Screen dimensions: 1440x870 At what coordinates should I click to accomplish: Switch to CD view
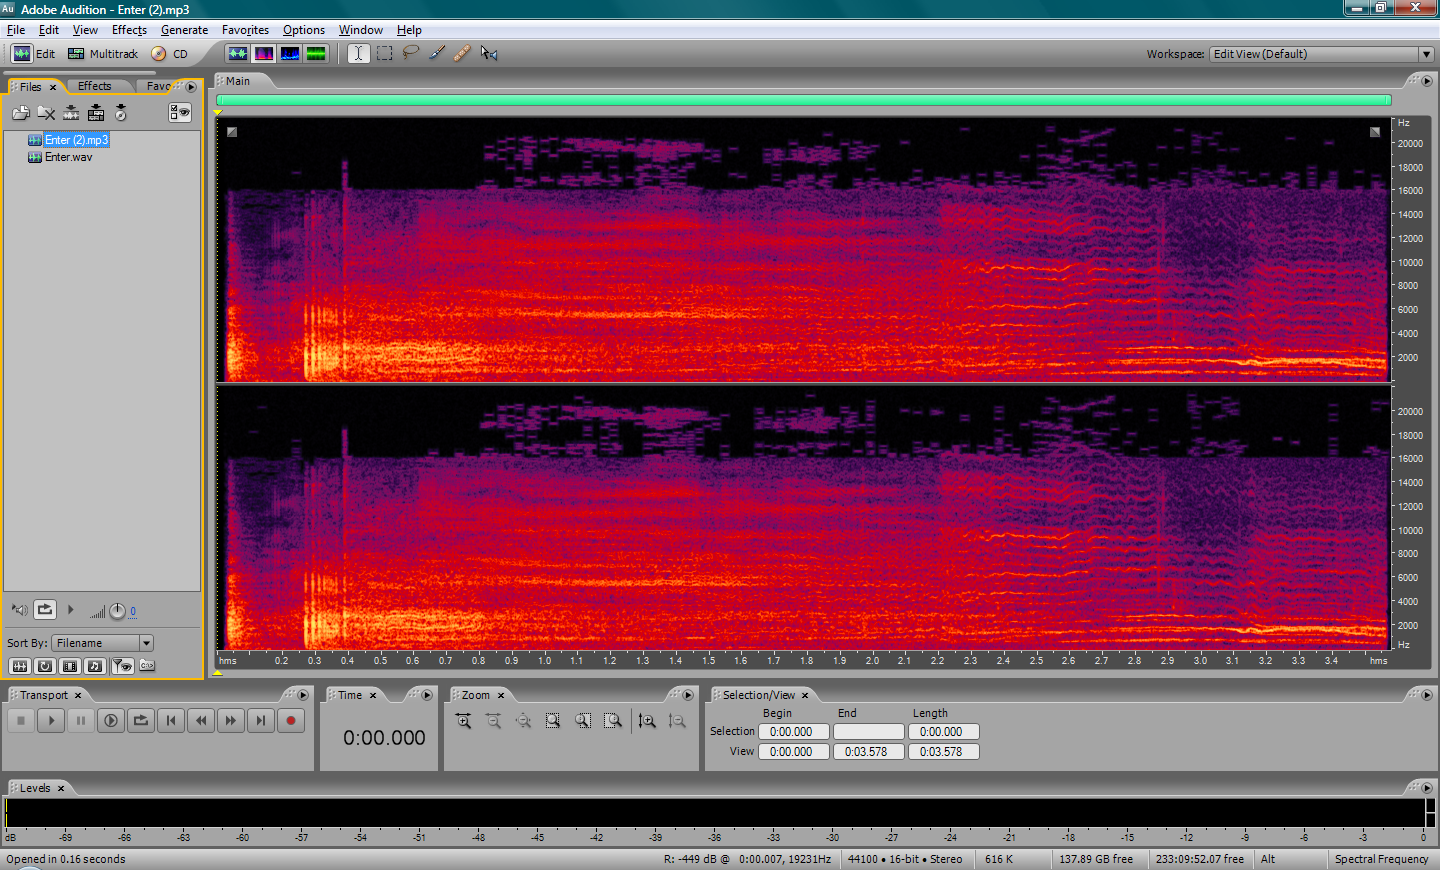[170, 54]
